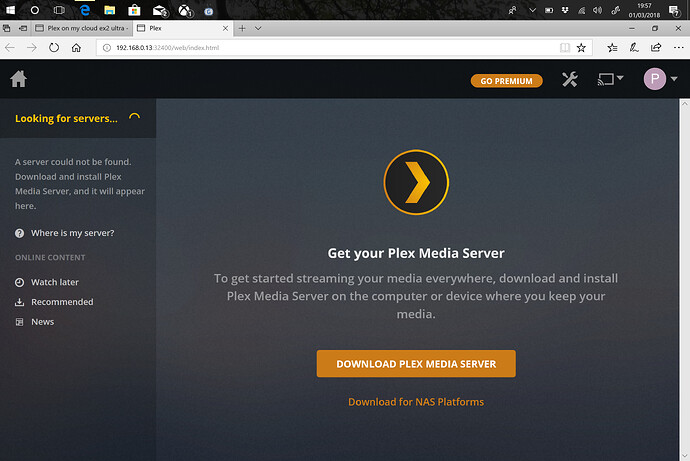The width and height of the screenshot is (690, 461).
Task: Open the Mail app in taskbar
Action: click(x=160, y=11)
